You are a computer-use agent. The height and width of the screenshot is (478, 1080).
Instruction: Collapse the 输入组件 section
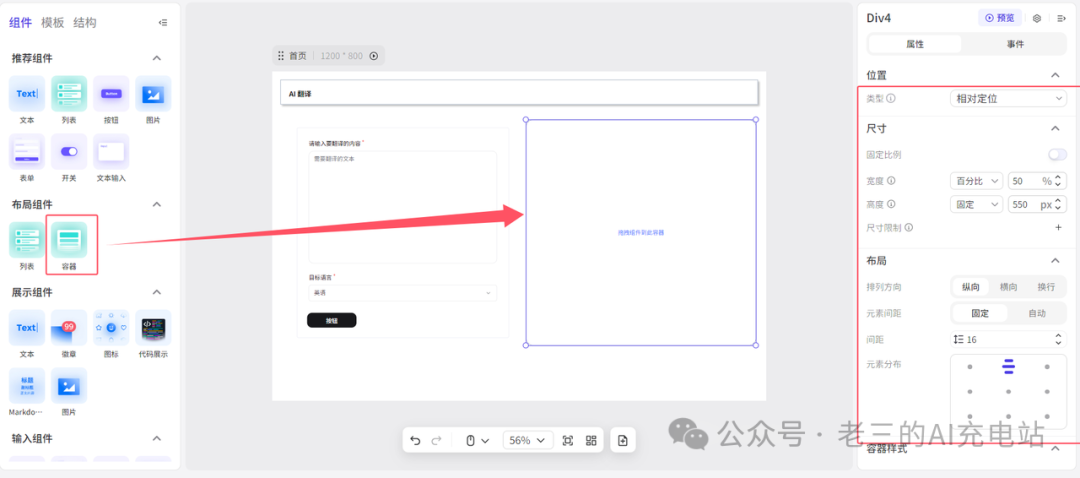[156, 439]
